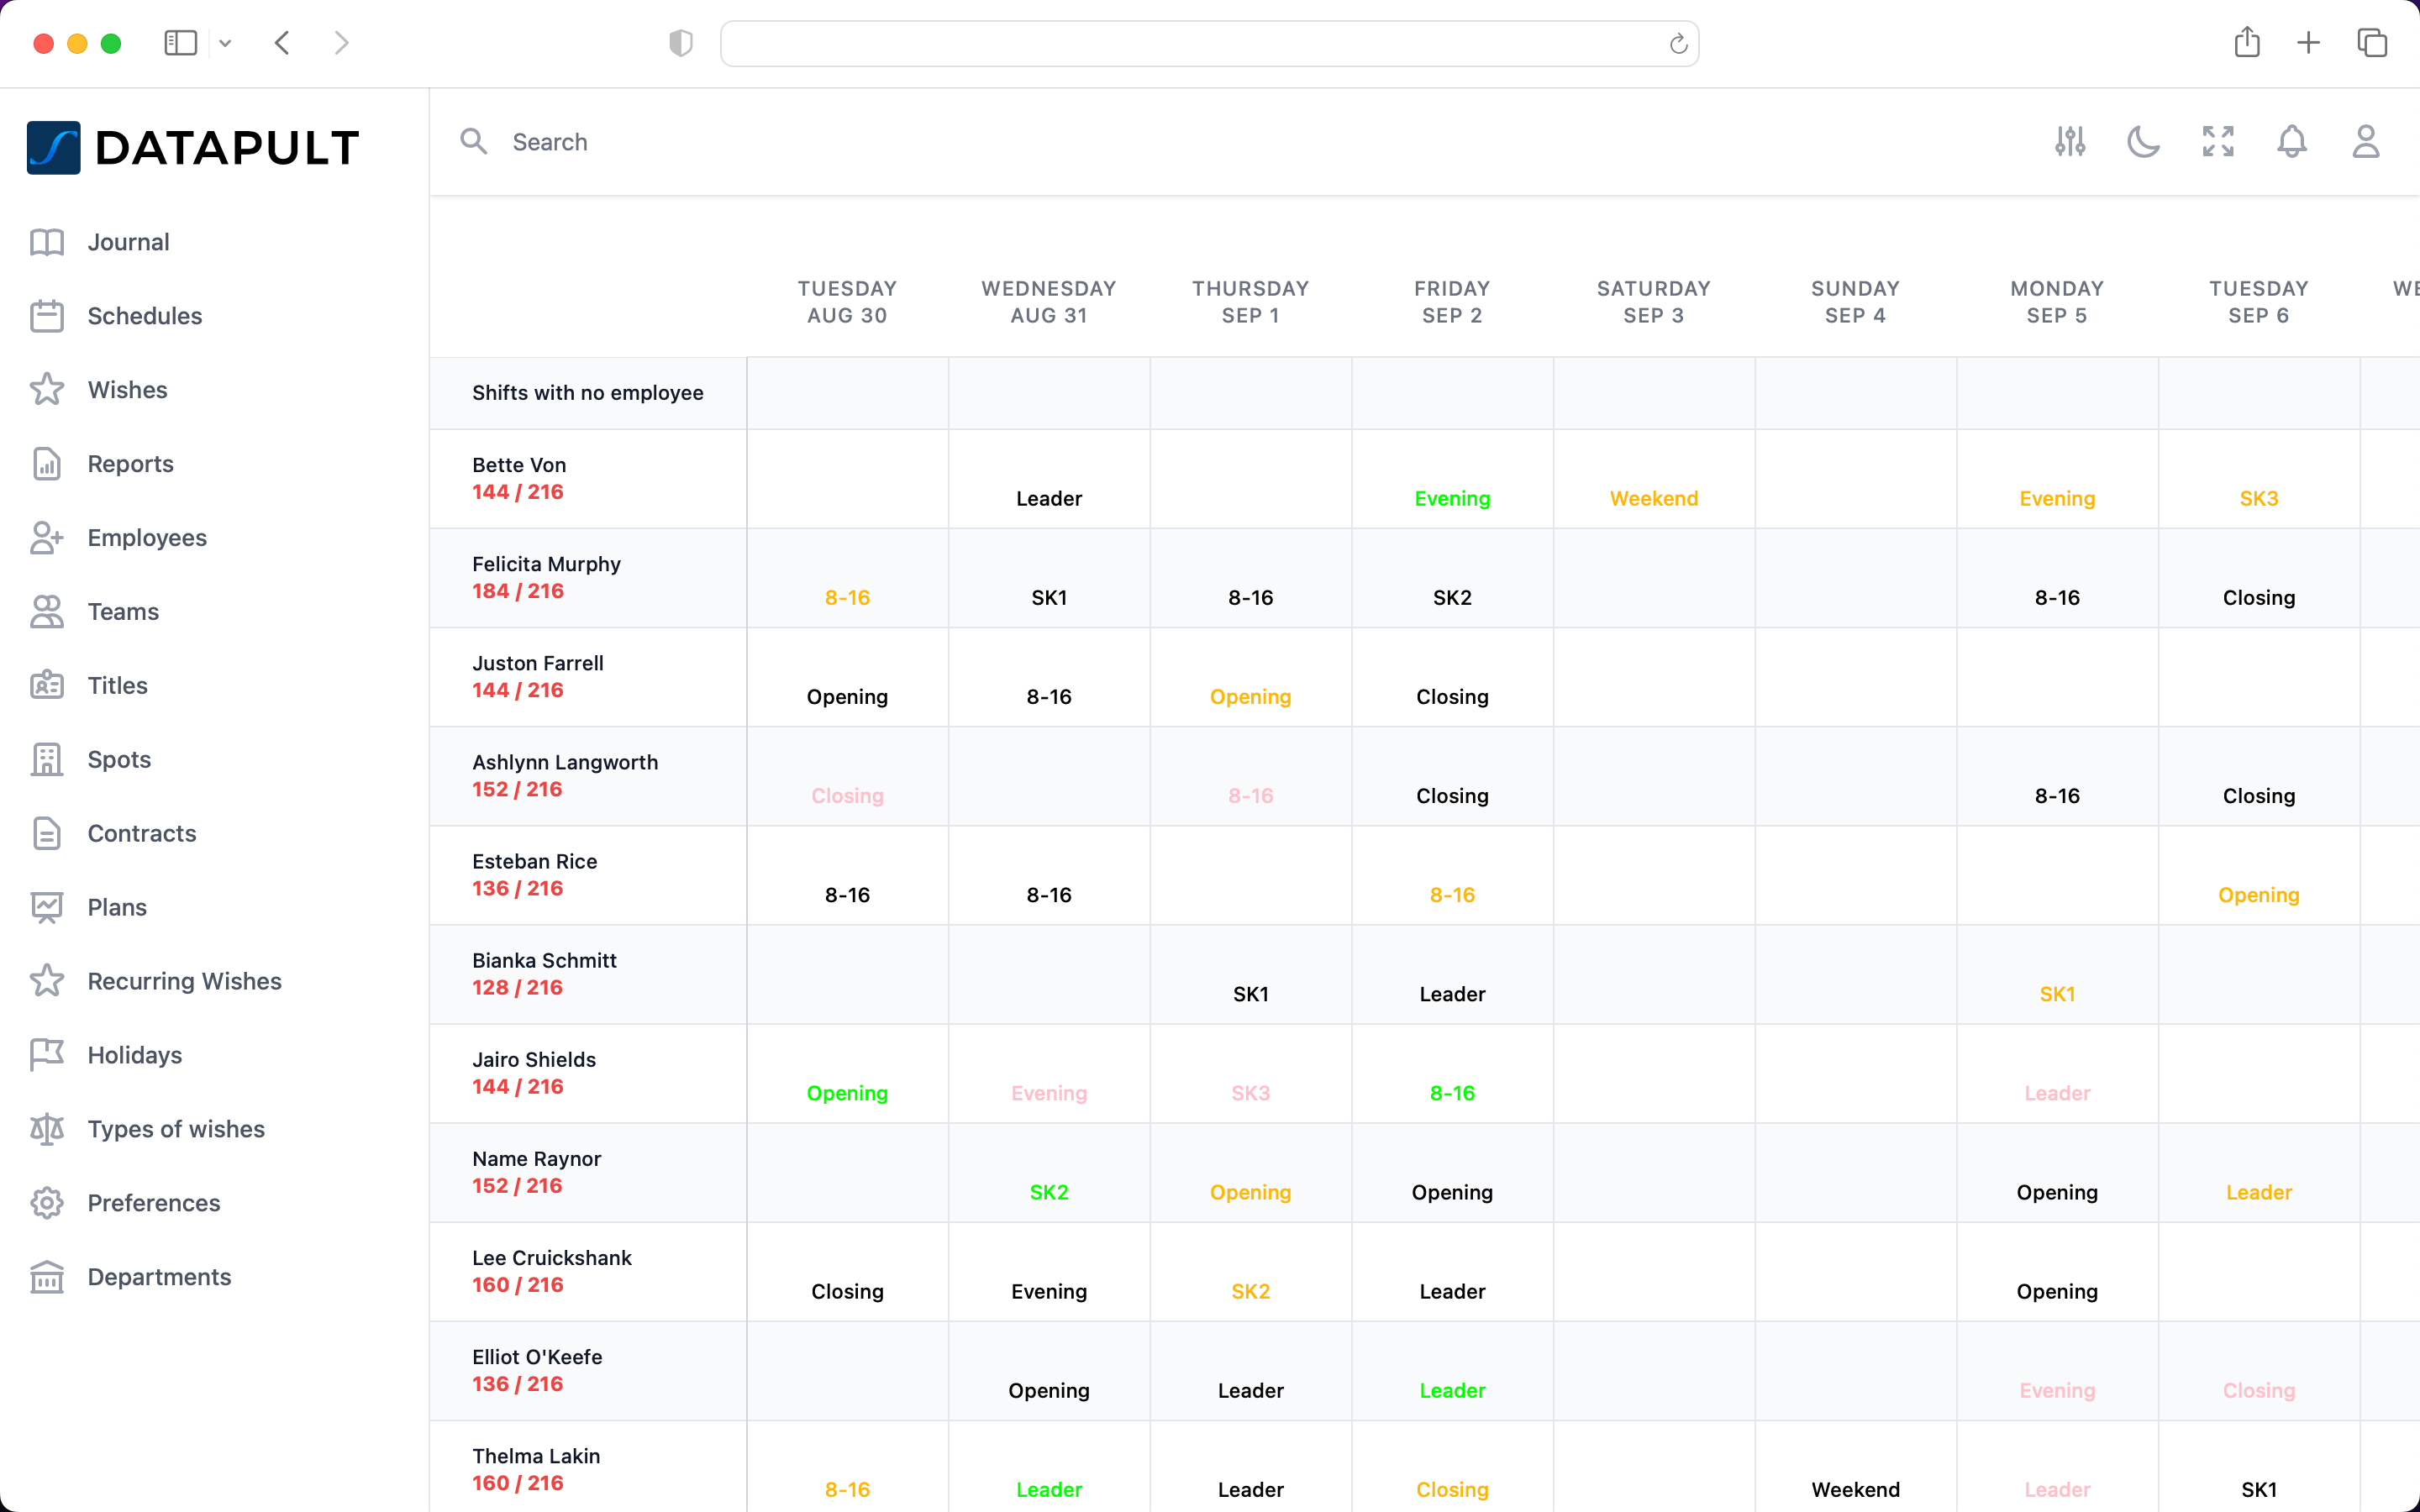Expand sidebar dropdown chevron in toolbar
Image resolution: width=2420 pixels, height=1512 pixels.
pyautogui.click(x=225, y=43)
